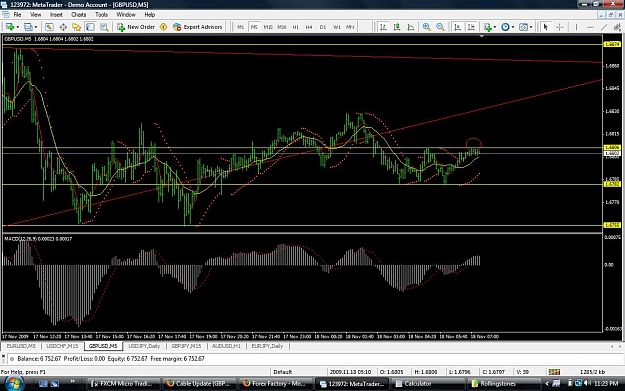Switch chart to MN timeframe
This screenshot has width=625, height=391.
click(350, 27)
